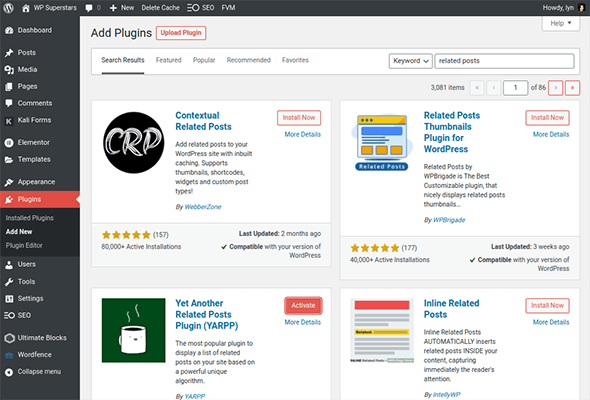Click the plus New icon in admin bar

pyautogui.click(x=113, y=8)
